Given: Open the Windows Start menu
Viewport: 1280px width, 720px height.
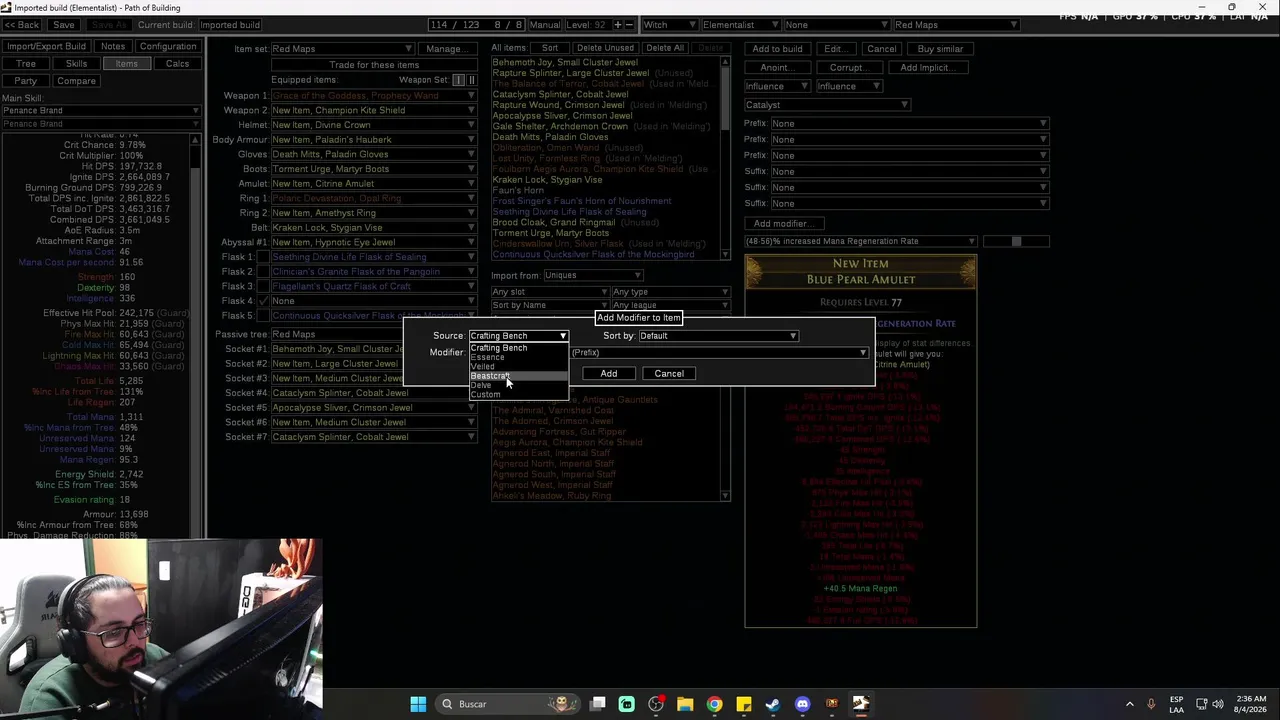Looking at the screenshot, I should 418,704.
